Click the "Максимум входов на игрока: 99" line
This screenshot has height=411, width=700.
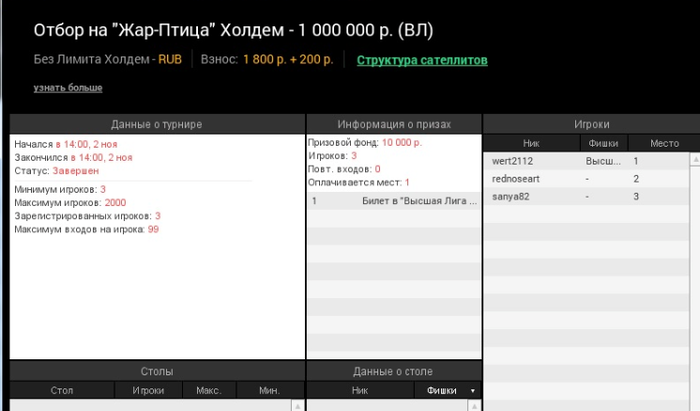[x=87, y=229]
